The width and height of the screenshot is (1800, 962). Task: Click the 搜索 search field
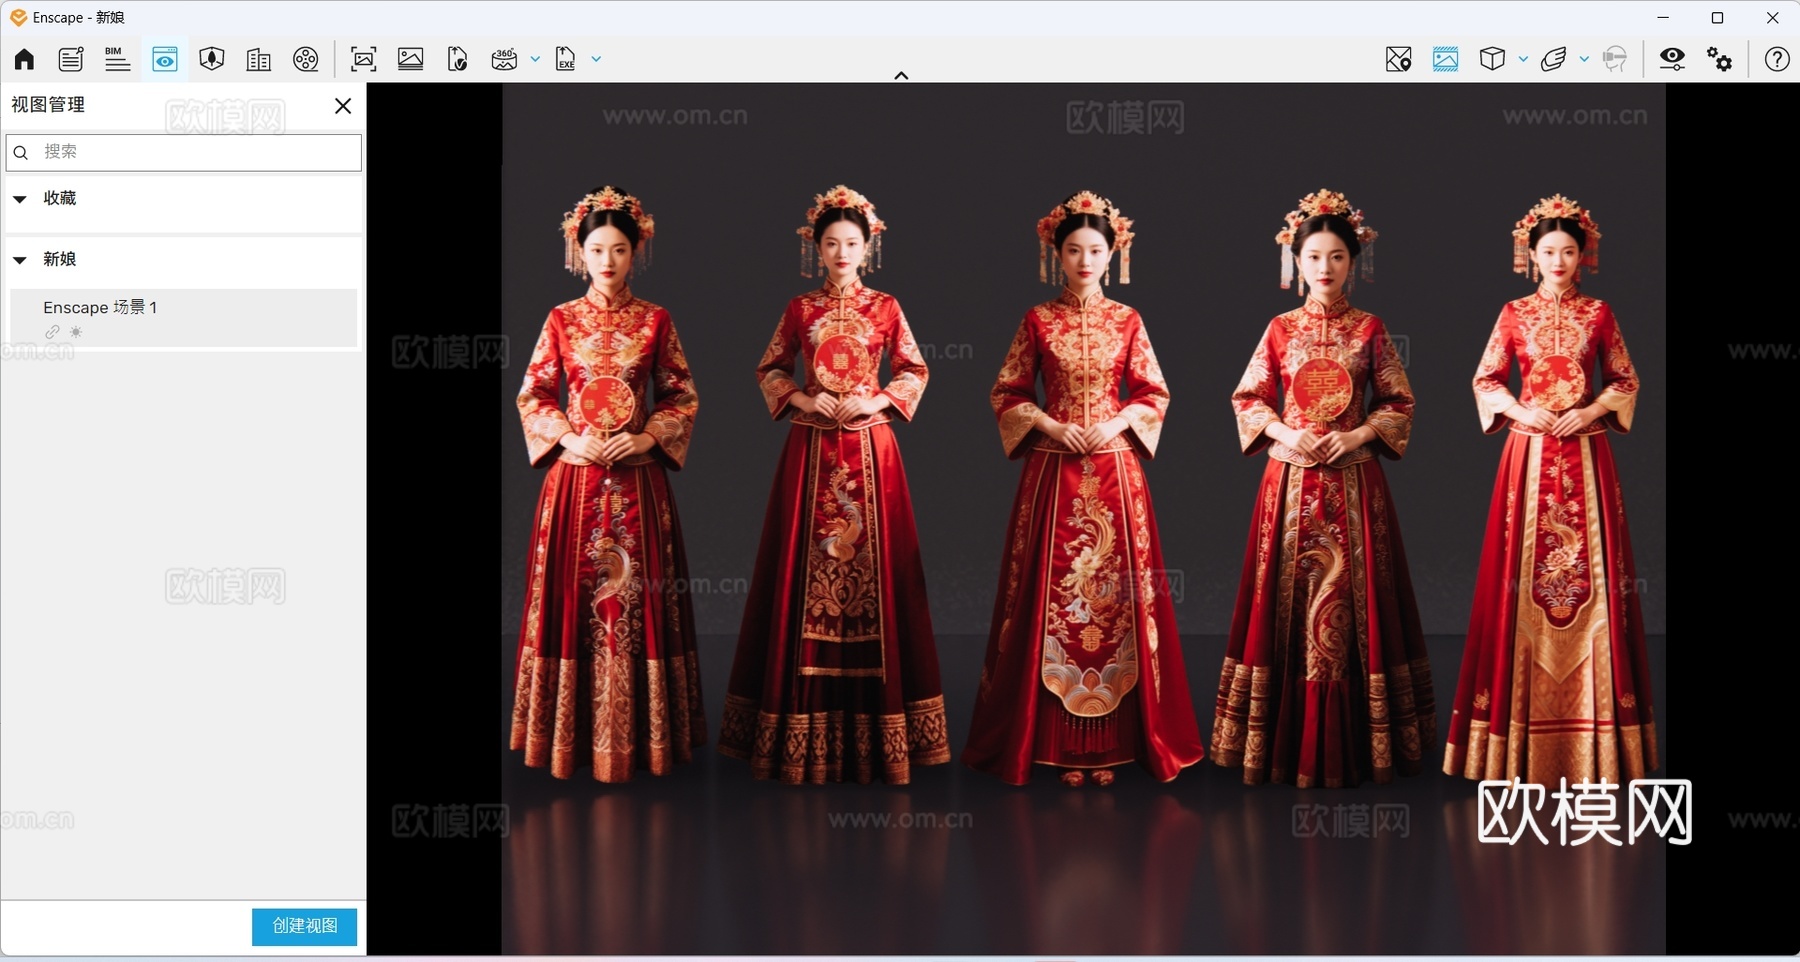184,152
